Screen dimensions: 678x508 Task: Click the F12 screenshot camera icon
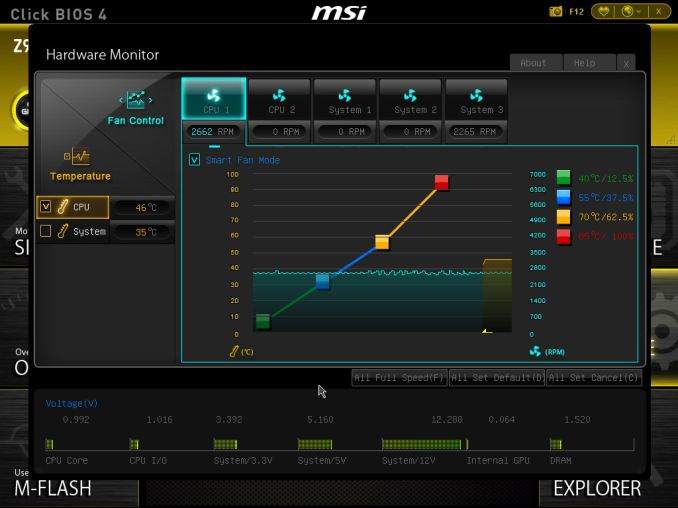pos(555,12)
